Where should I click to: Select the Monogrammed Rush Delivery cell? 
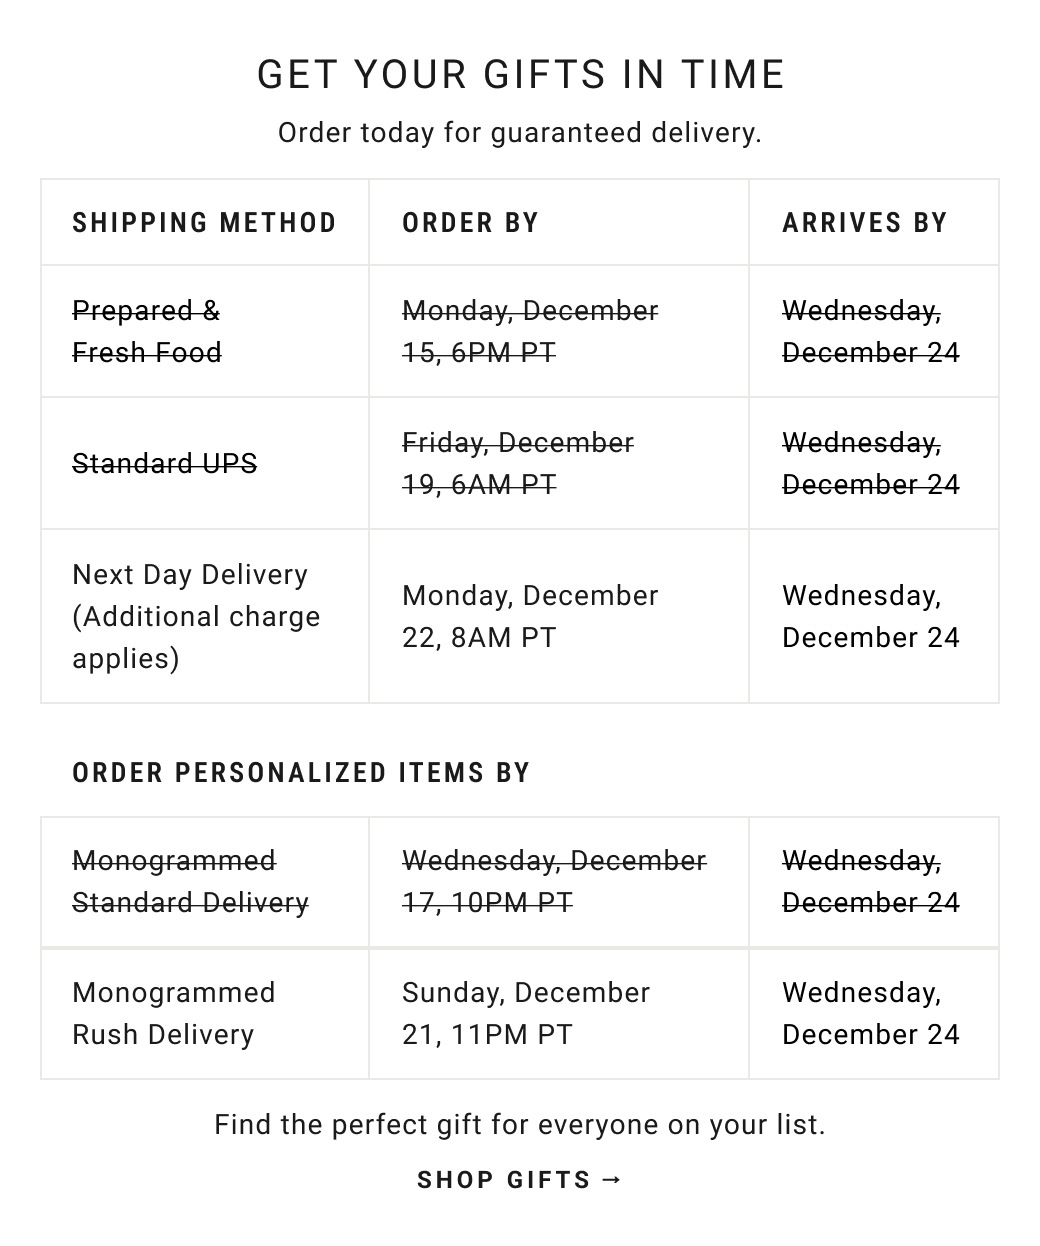coord(174,1013)
